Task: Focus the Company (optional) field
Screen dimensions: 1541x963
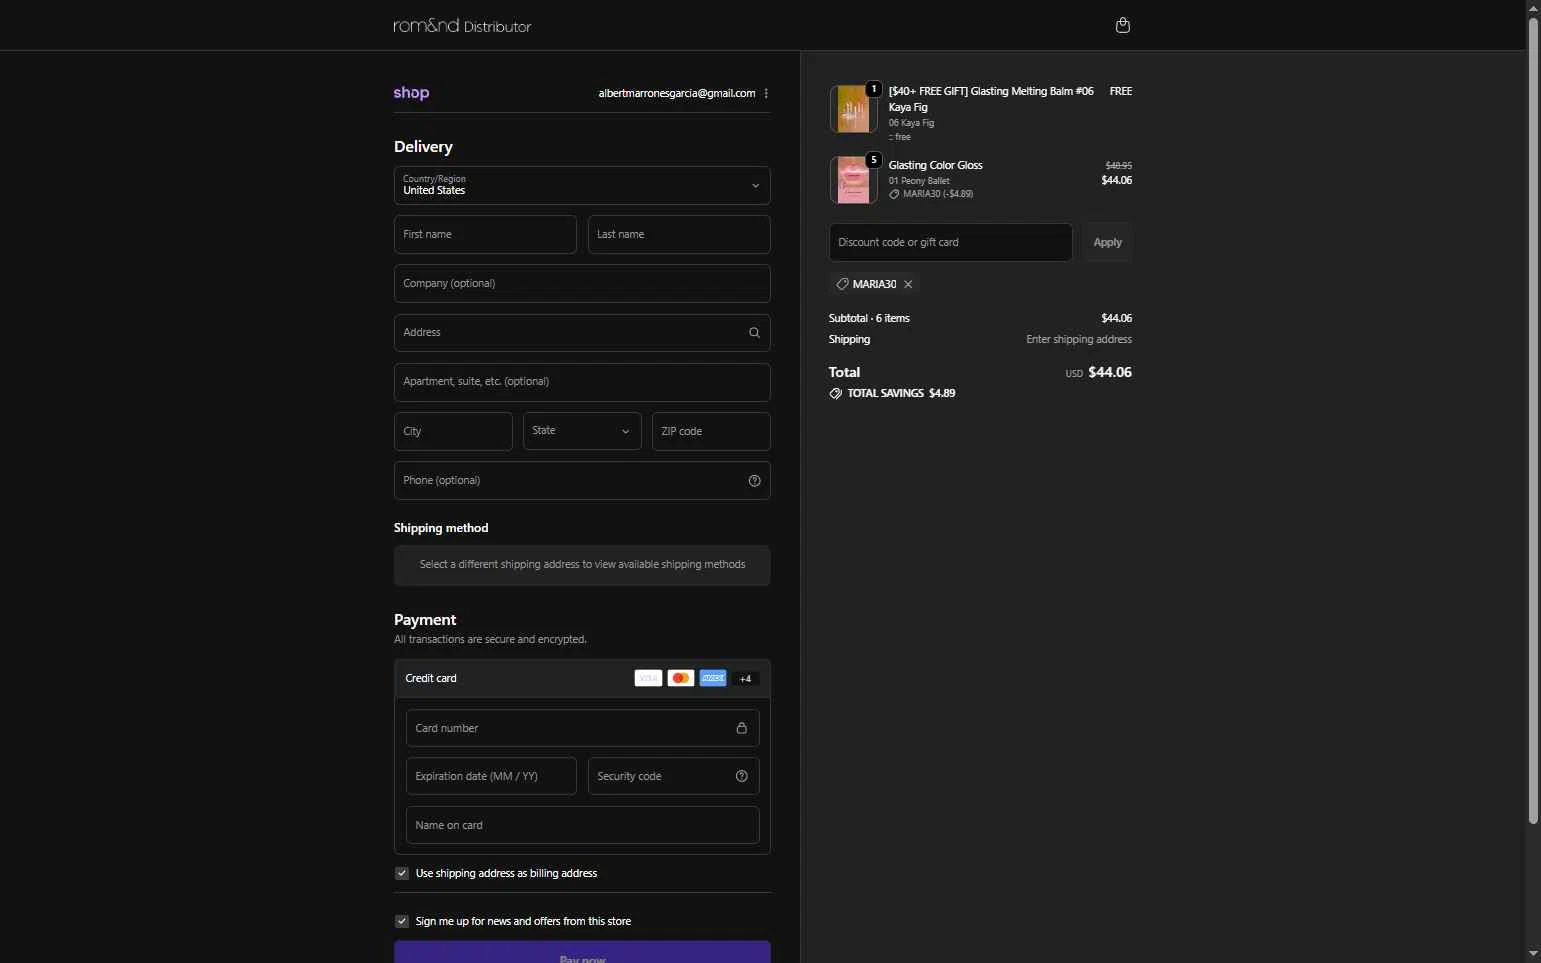Action: 582,283
